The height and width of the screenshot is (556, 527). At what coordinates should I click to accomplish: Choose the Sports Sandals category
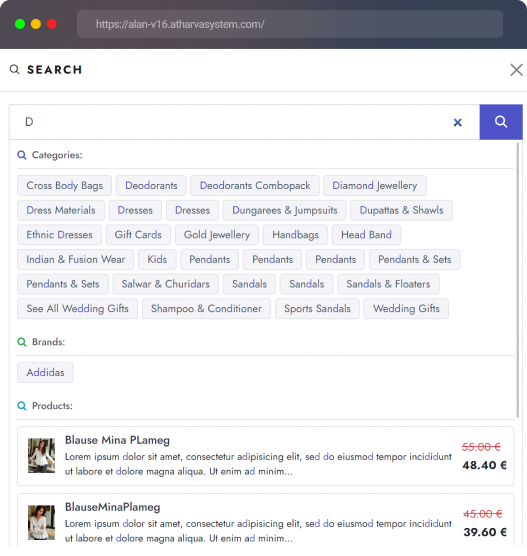click(x=317, y=309)
